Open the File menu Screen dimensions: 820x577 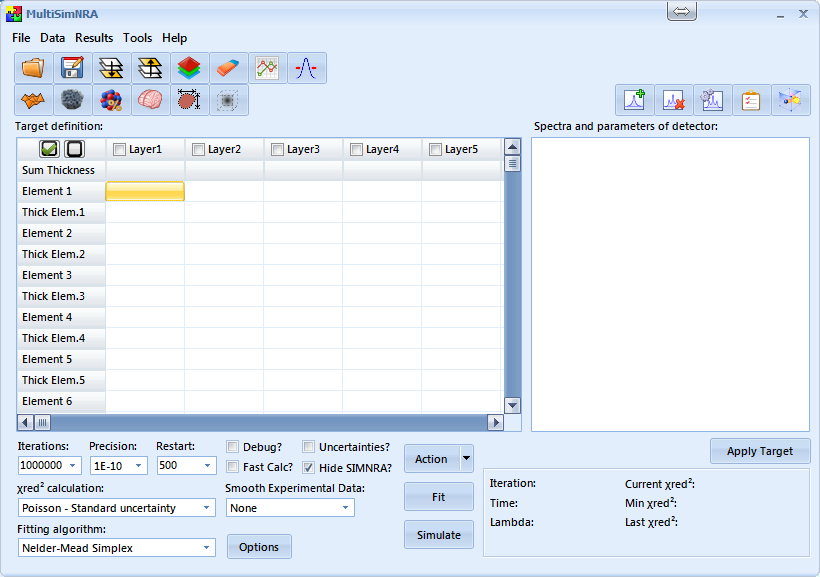pyautogui.click(x=21, y=38)
